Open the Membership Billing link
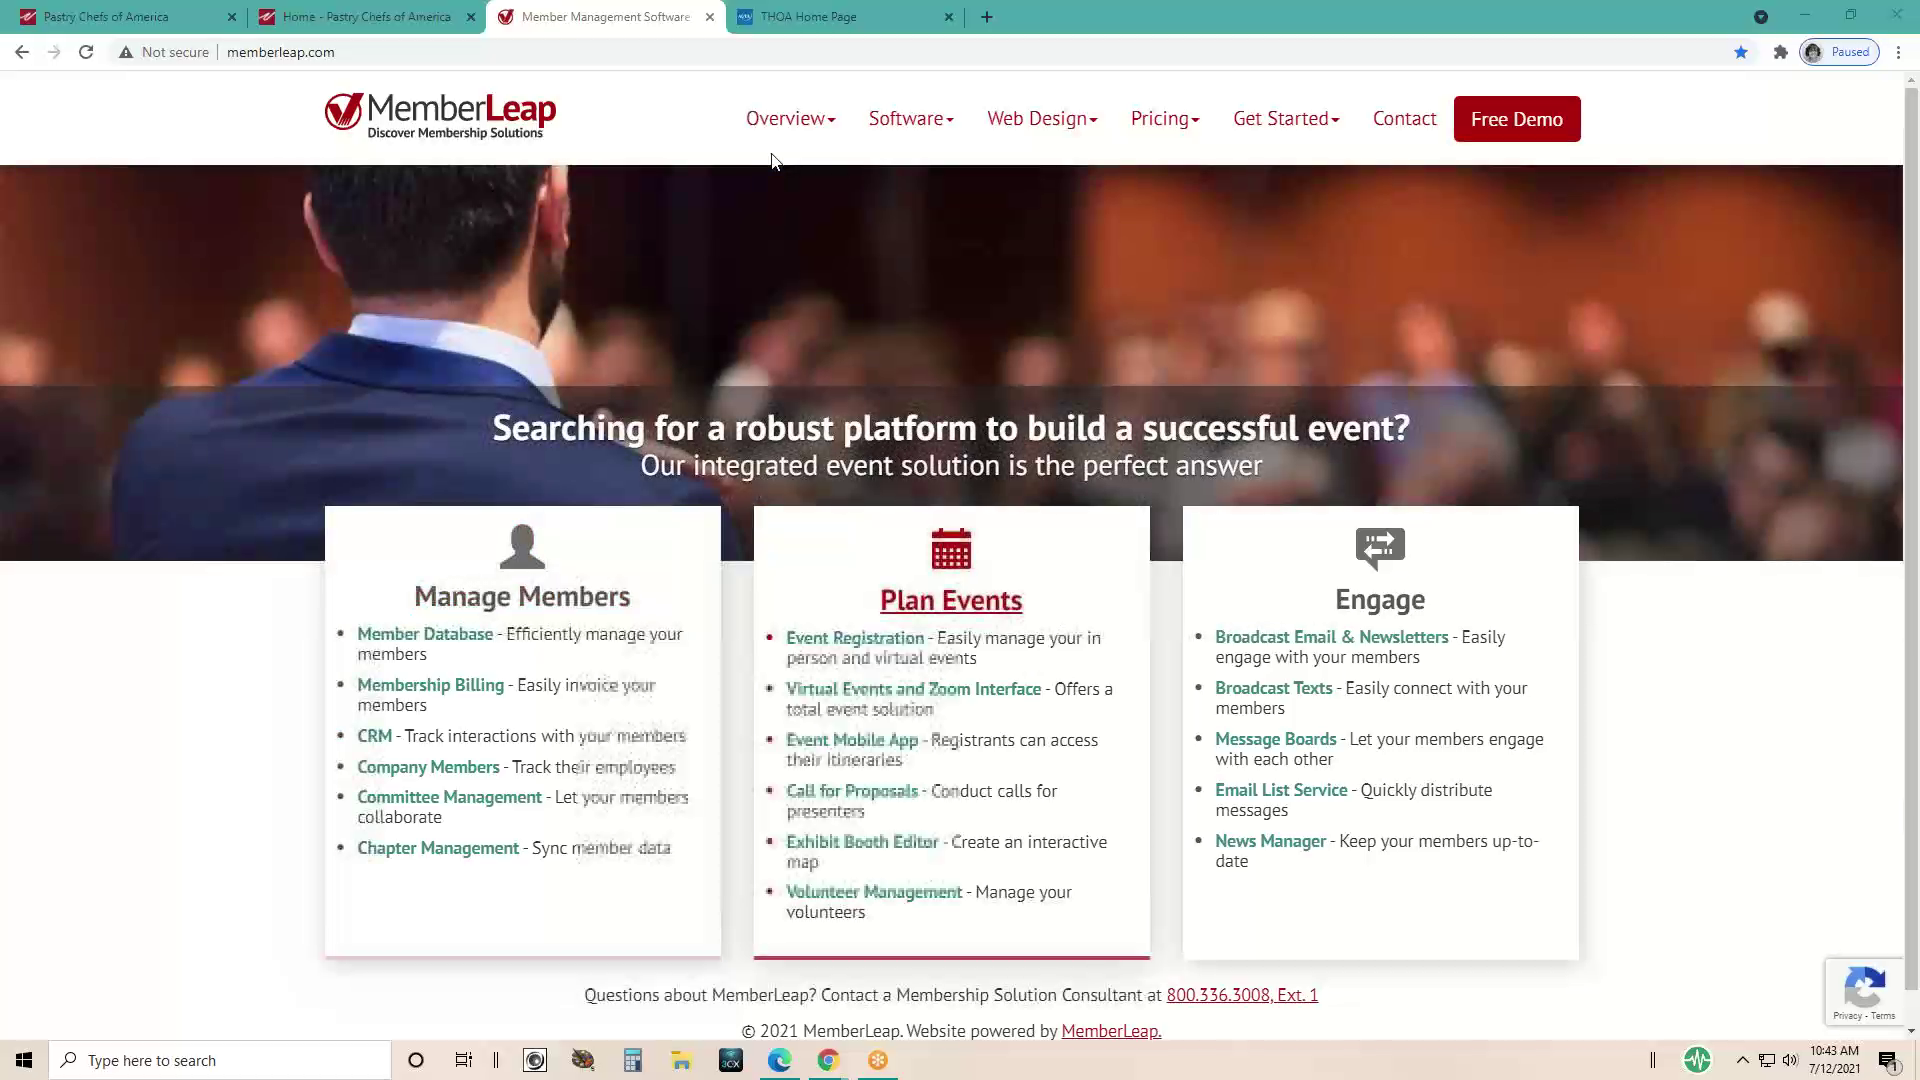Image resolution: width=1920 pixels, height=1080 pixels. (431, 685)
